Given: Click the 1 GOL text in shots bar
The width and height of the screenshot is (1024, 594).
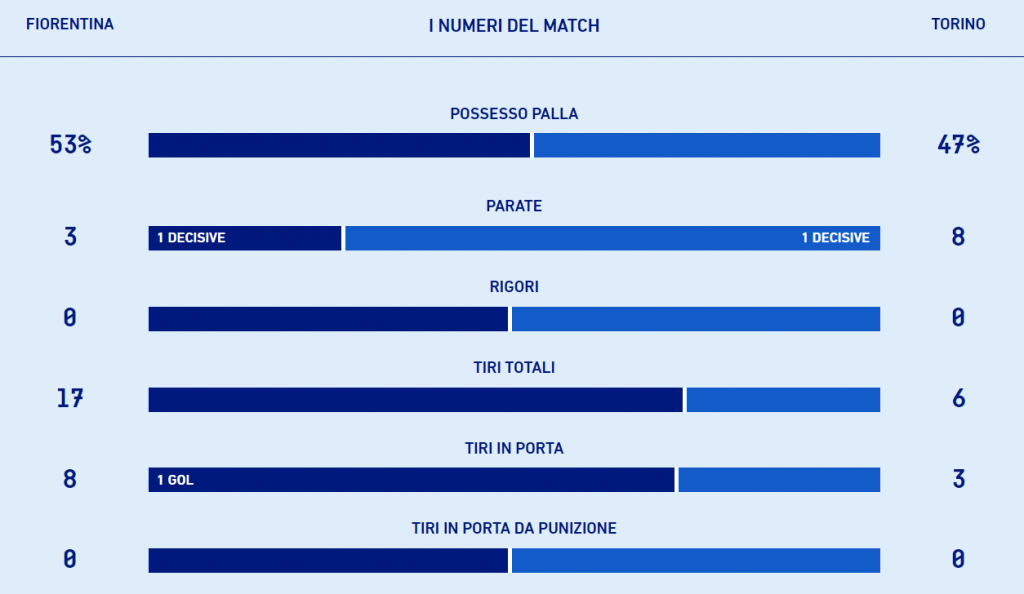Looking at the screenshot, I should [175, 480].
